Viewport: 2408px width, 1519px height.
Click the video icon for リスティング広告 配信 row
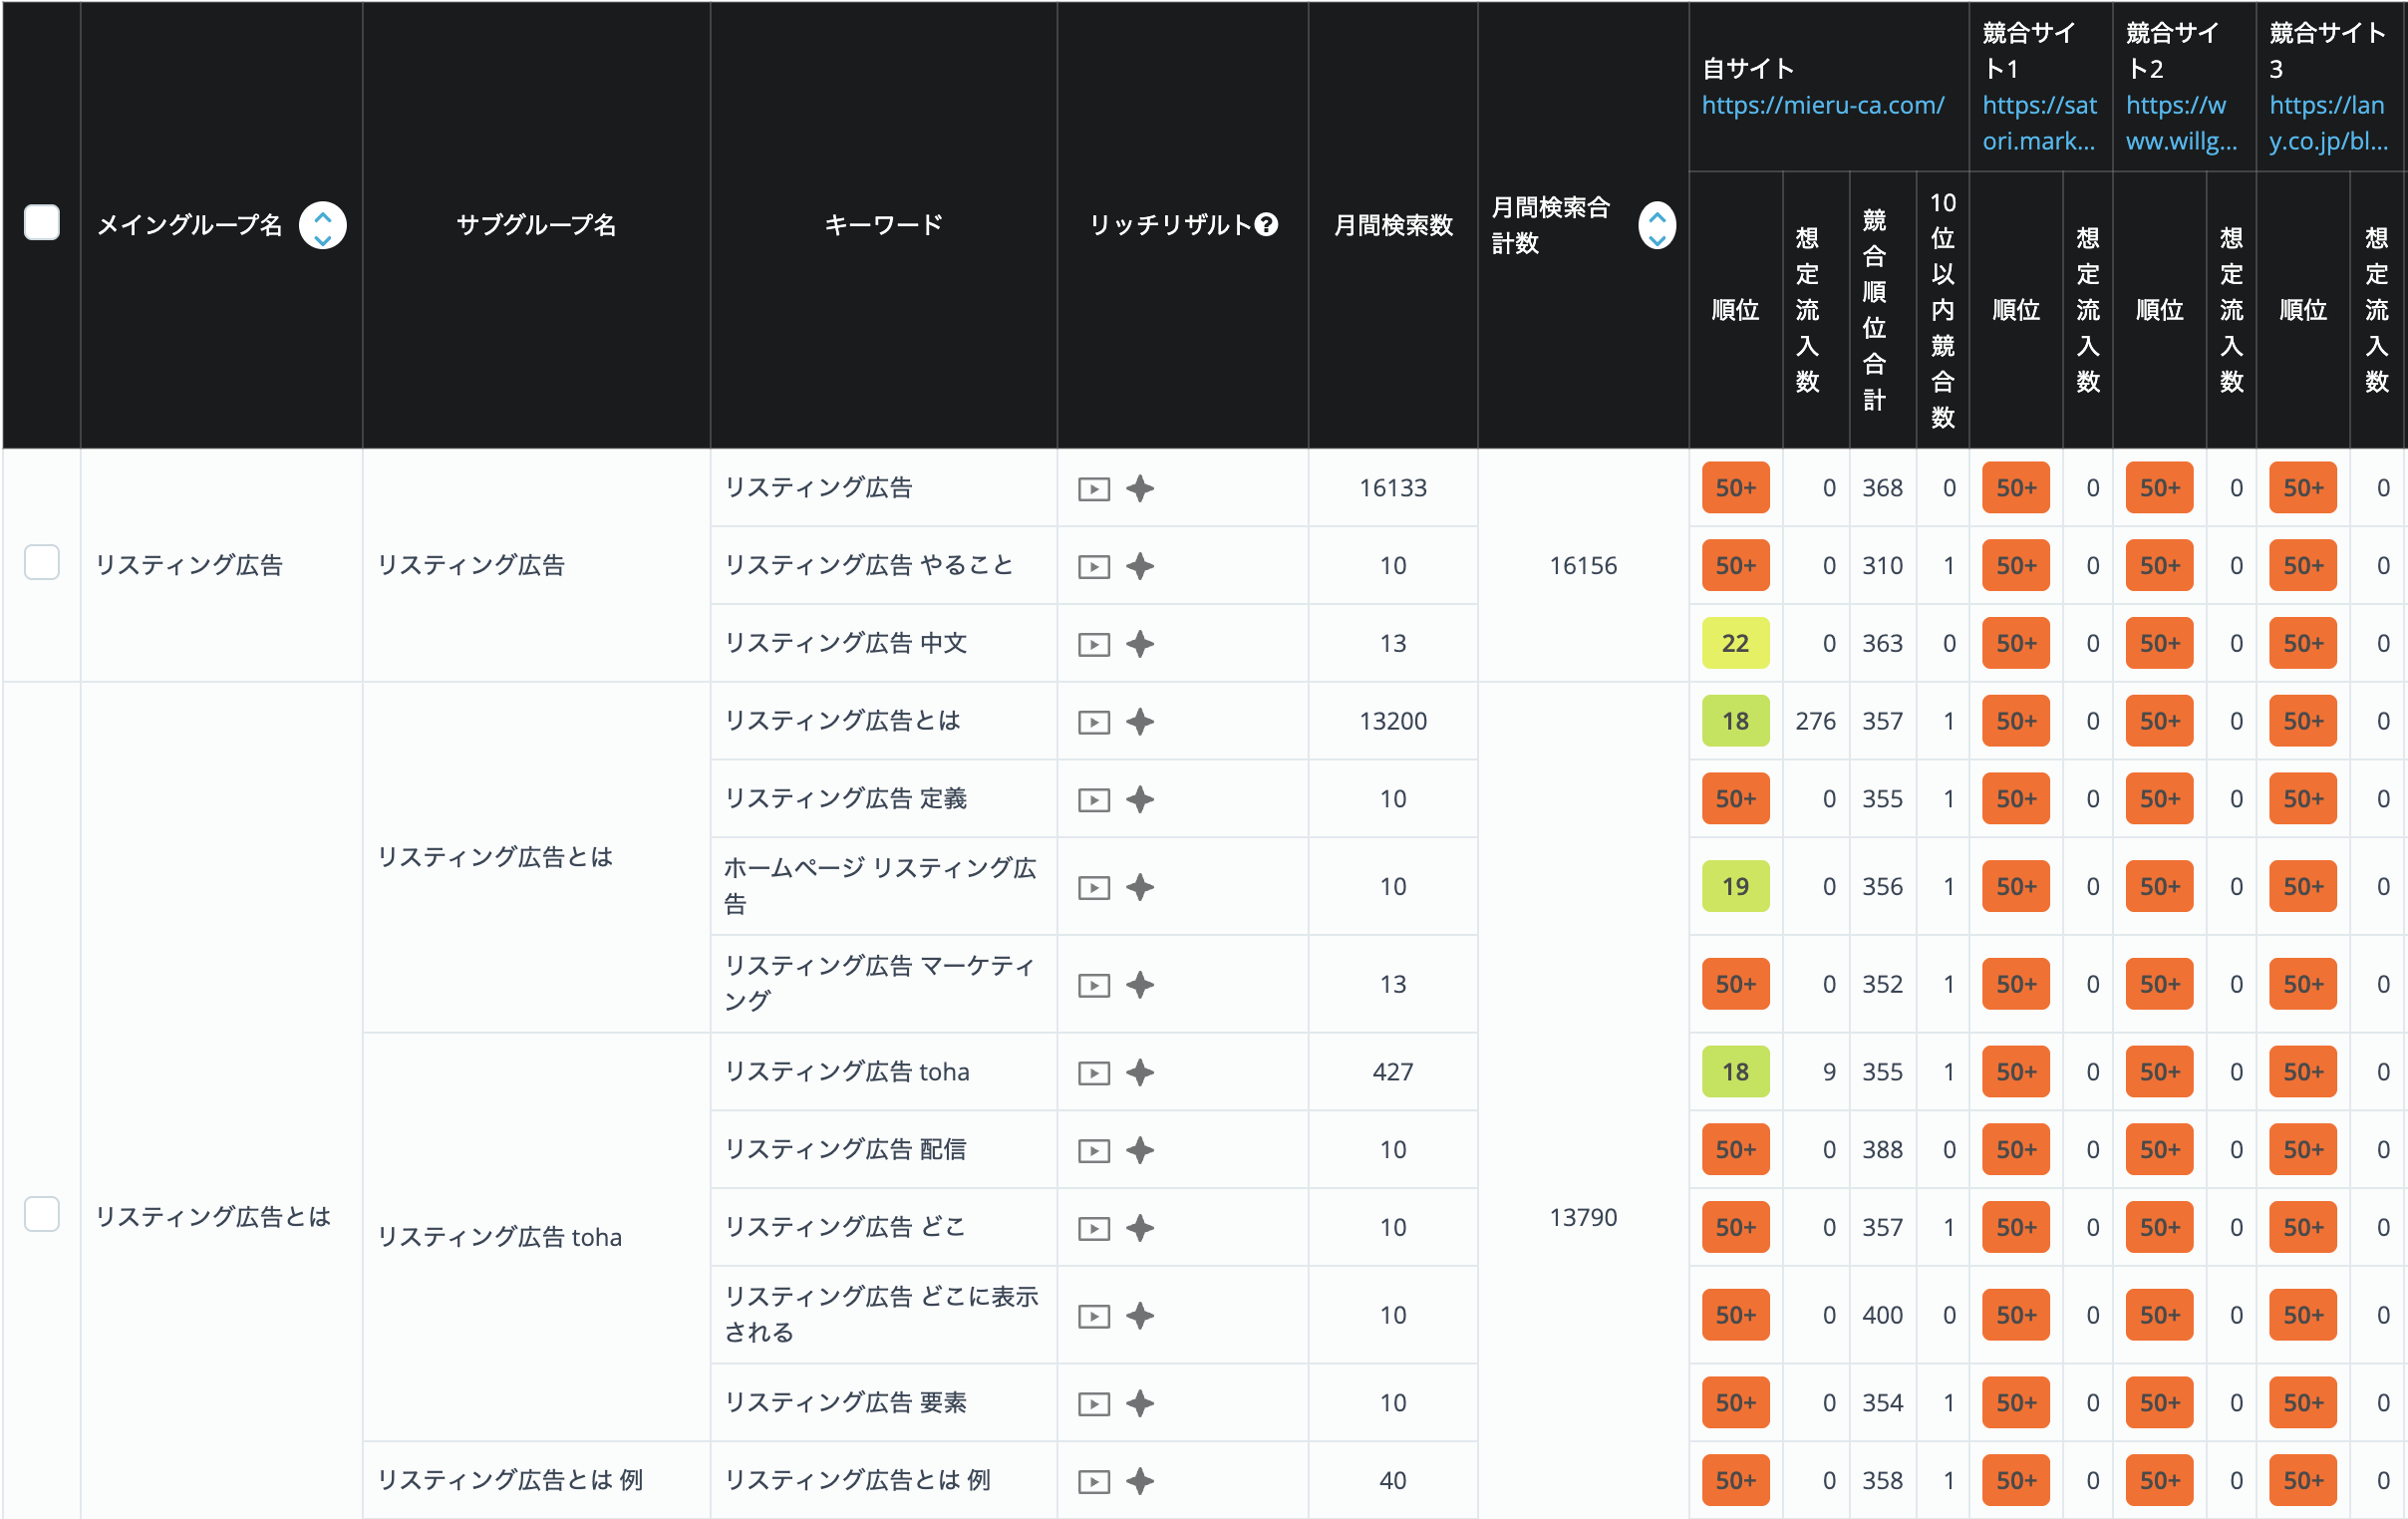(x=1093, y=1151)
